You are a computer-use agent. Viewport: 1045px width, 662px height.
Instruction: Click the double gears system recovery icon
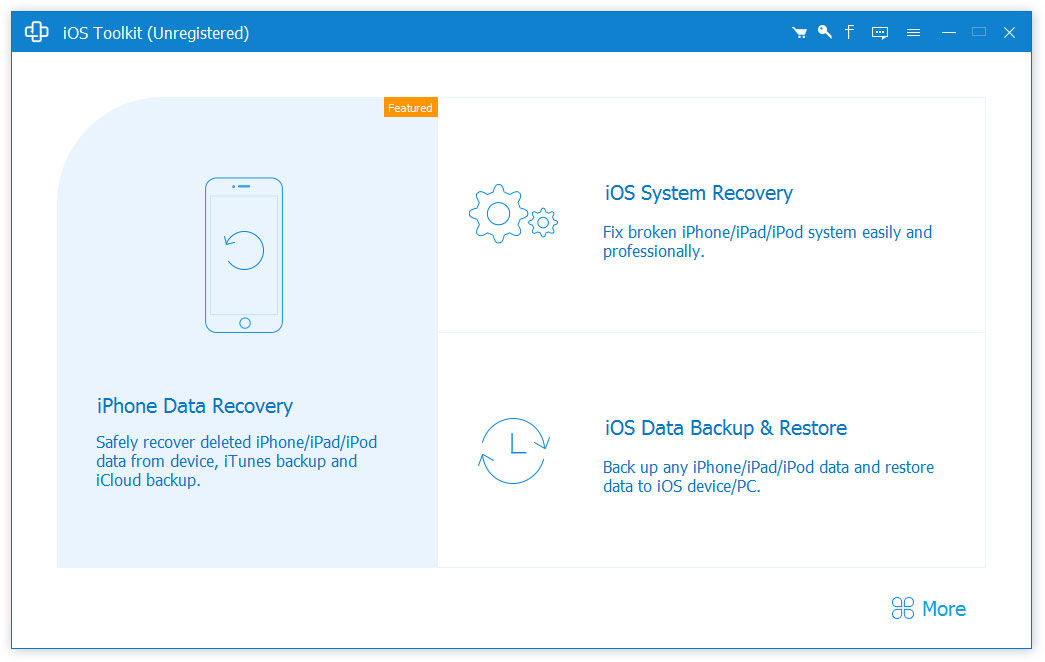(512, 214)
